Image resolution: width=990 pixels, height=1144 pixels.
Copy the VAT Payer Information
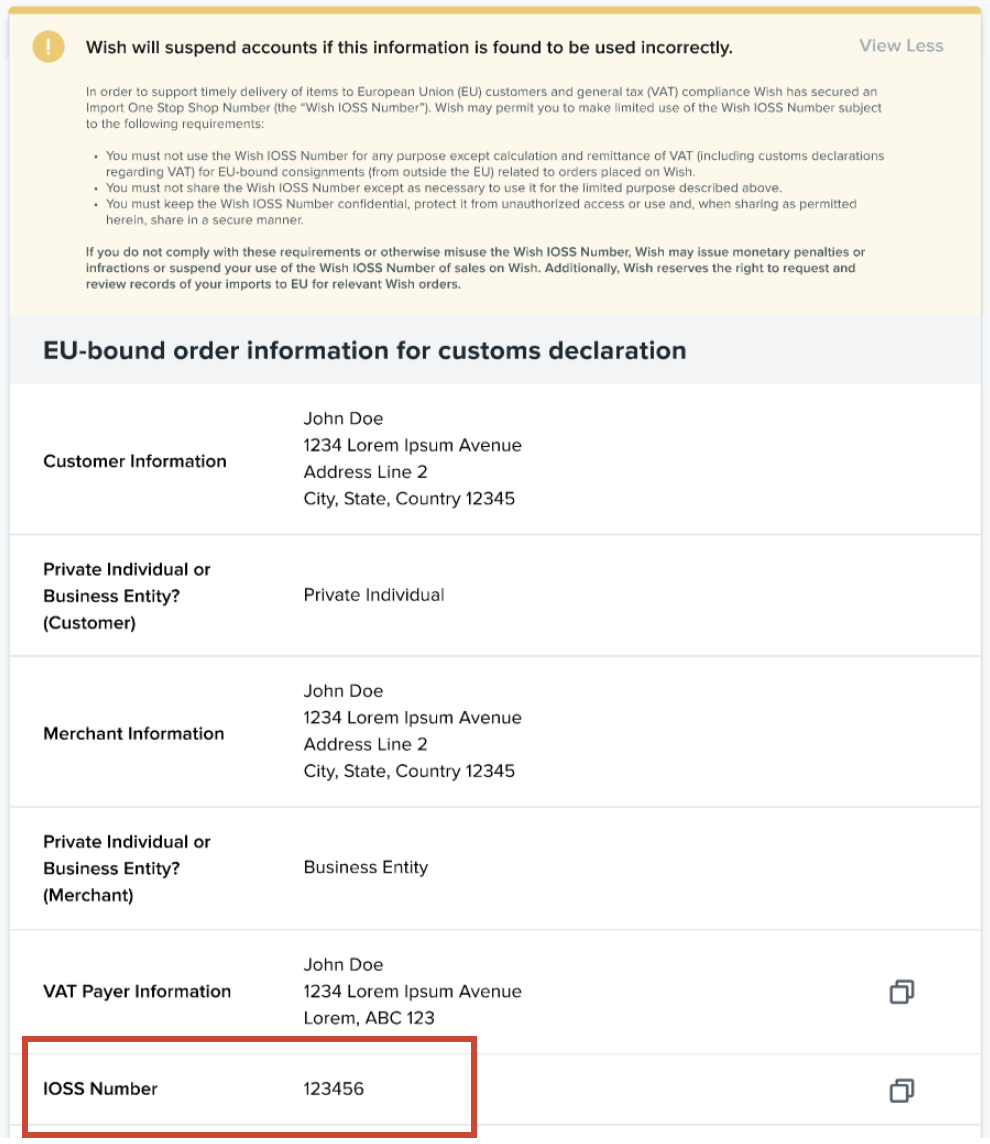click(901, 992)
